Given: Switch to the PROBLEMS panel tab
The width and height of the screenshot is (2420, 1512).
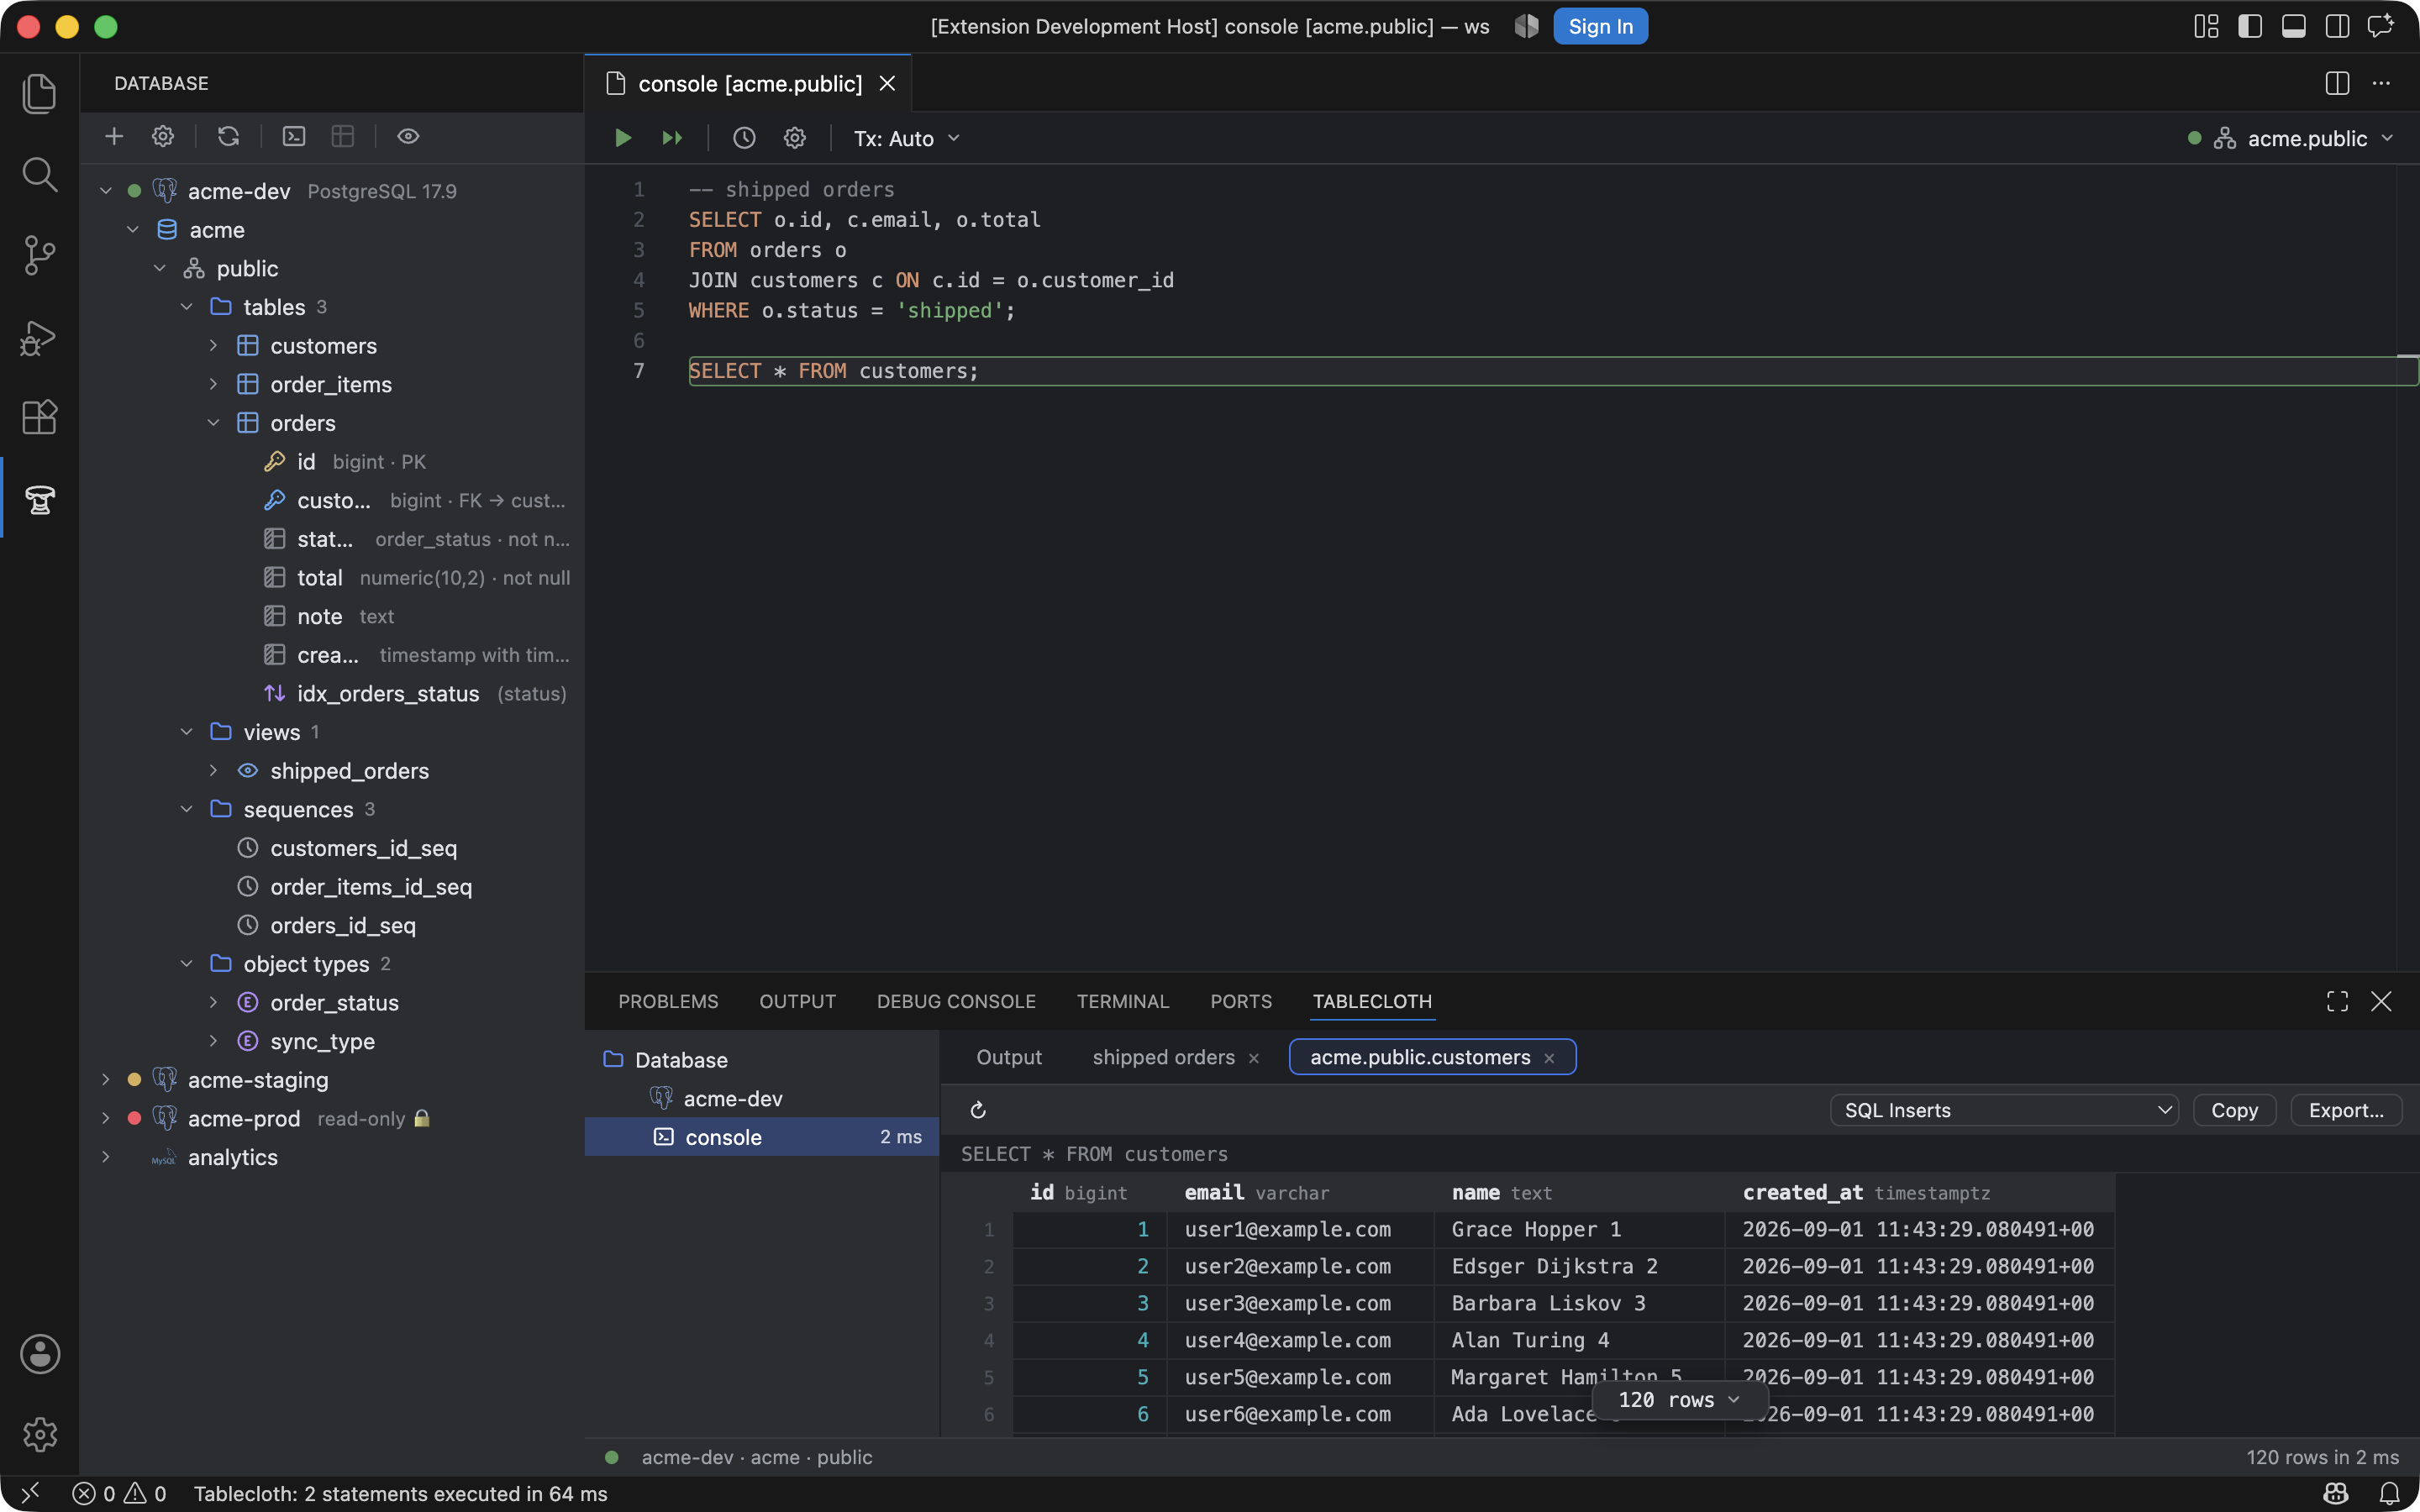Looking at the screenshot, I should 668,1001.
